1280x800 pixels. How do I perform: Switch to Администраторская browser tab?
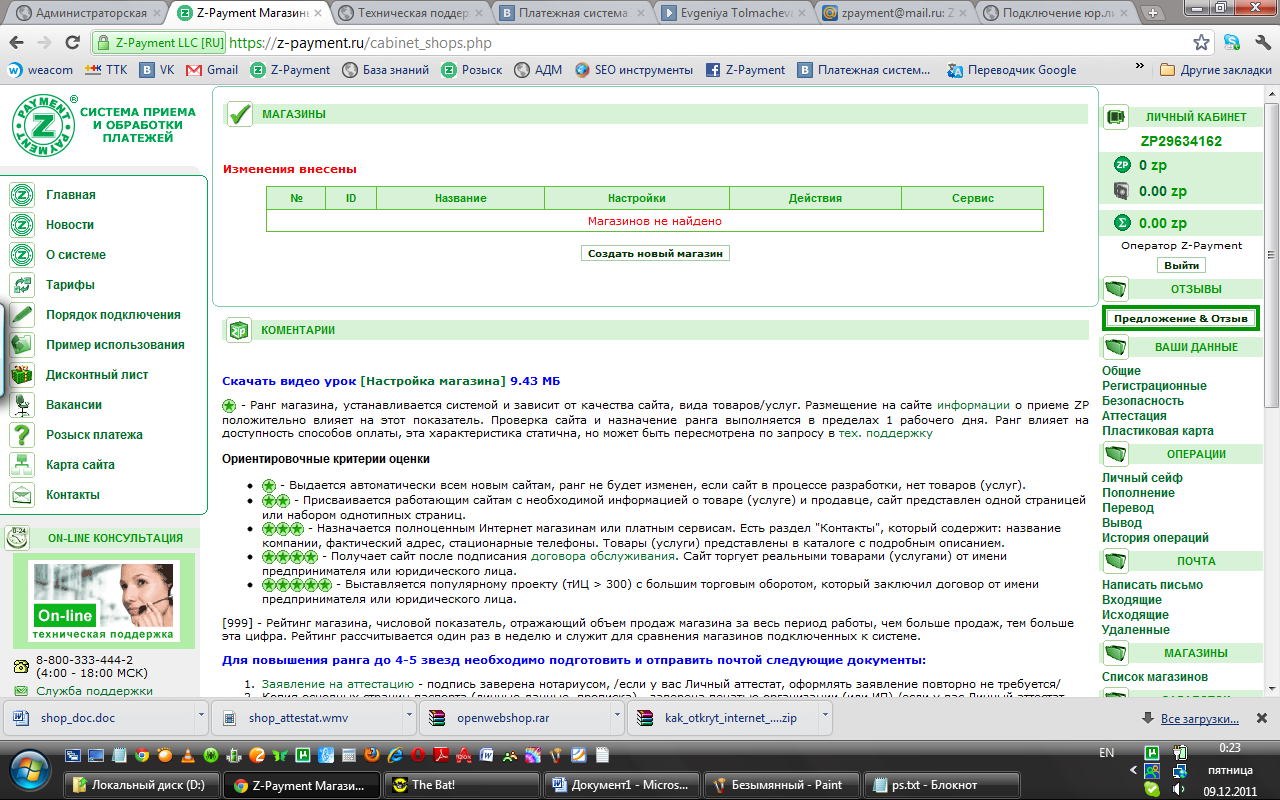point(85,13)
